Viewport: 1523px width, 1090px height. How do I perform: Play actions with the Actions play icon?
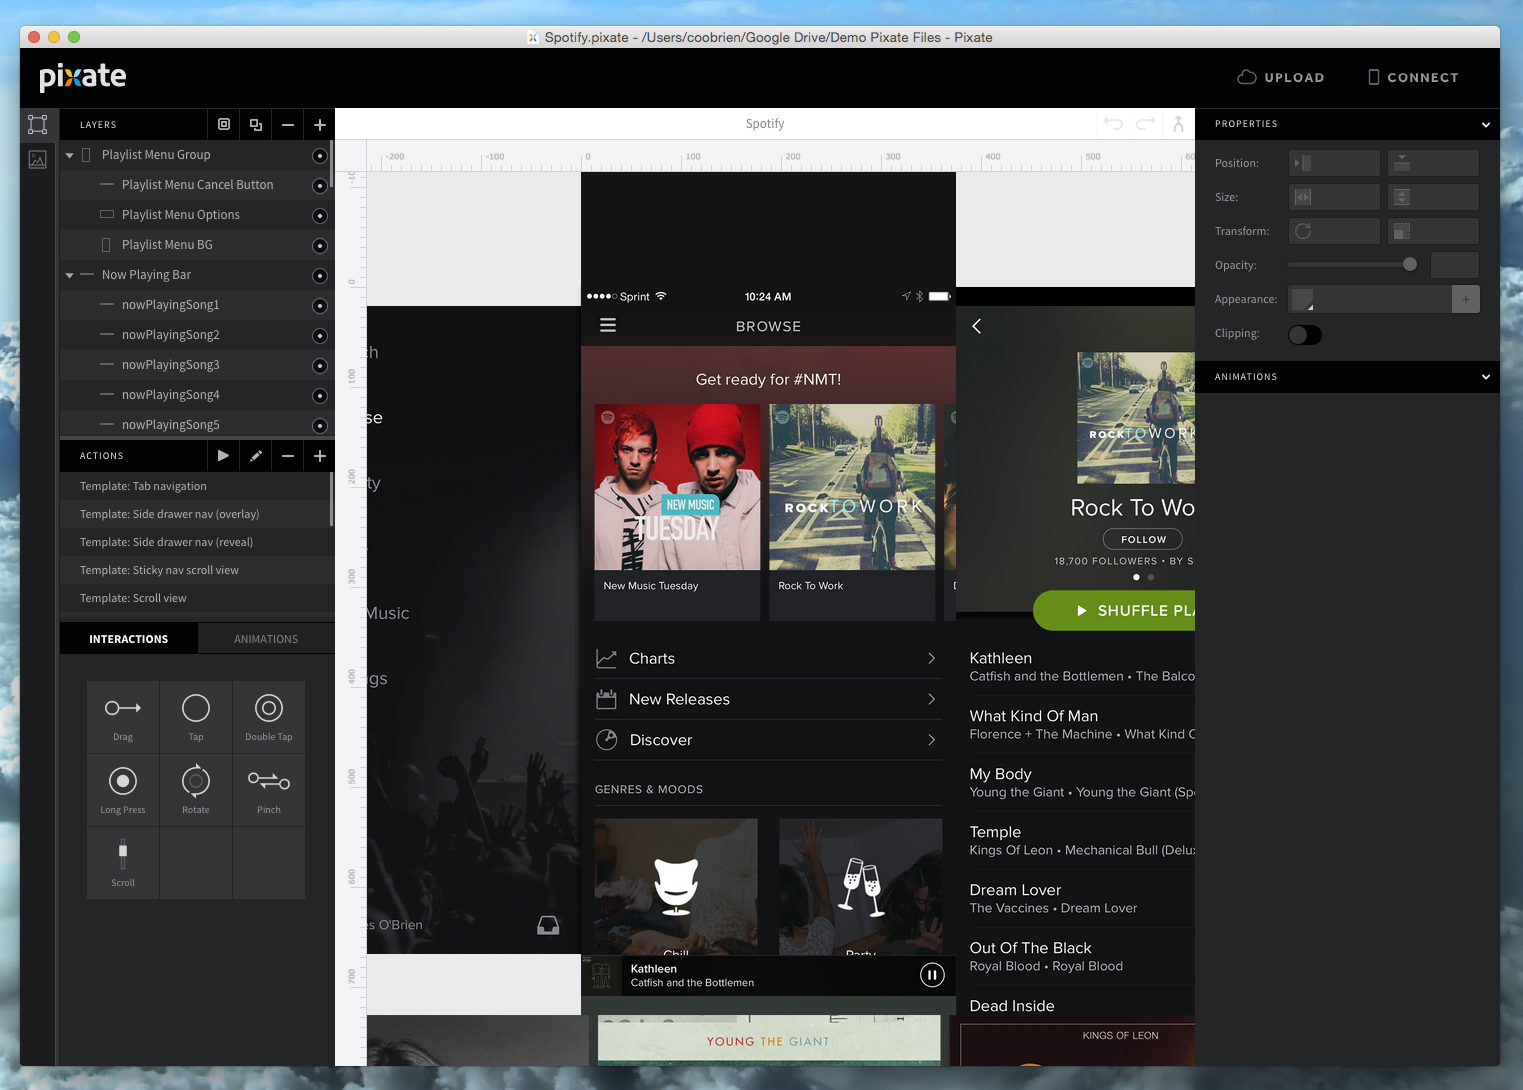click(223, 456)
